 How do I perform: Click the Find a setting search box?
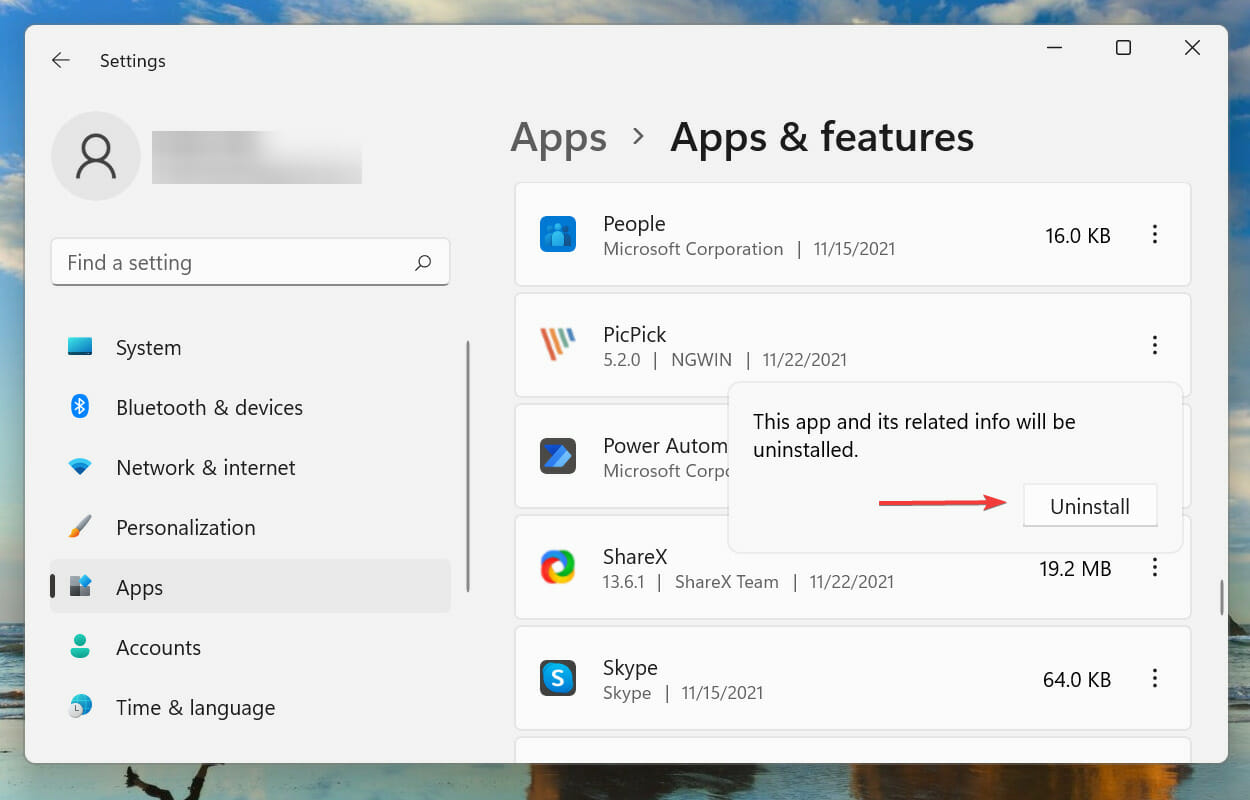point(250,263)
